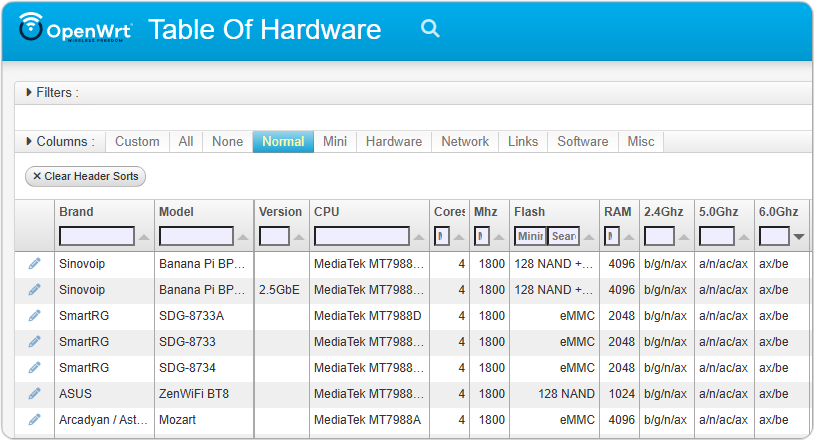Select the Network columns tab
The image size is (814, 440).
[x=465, y=141]
